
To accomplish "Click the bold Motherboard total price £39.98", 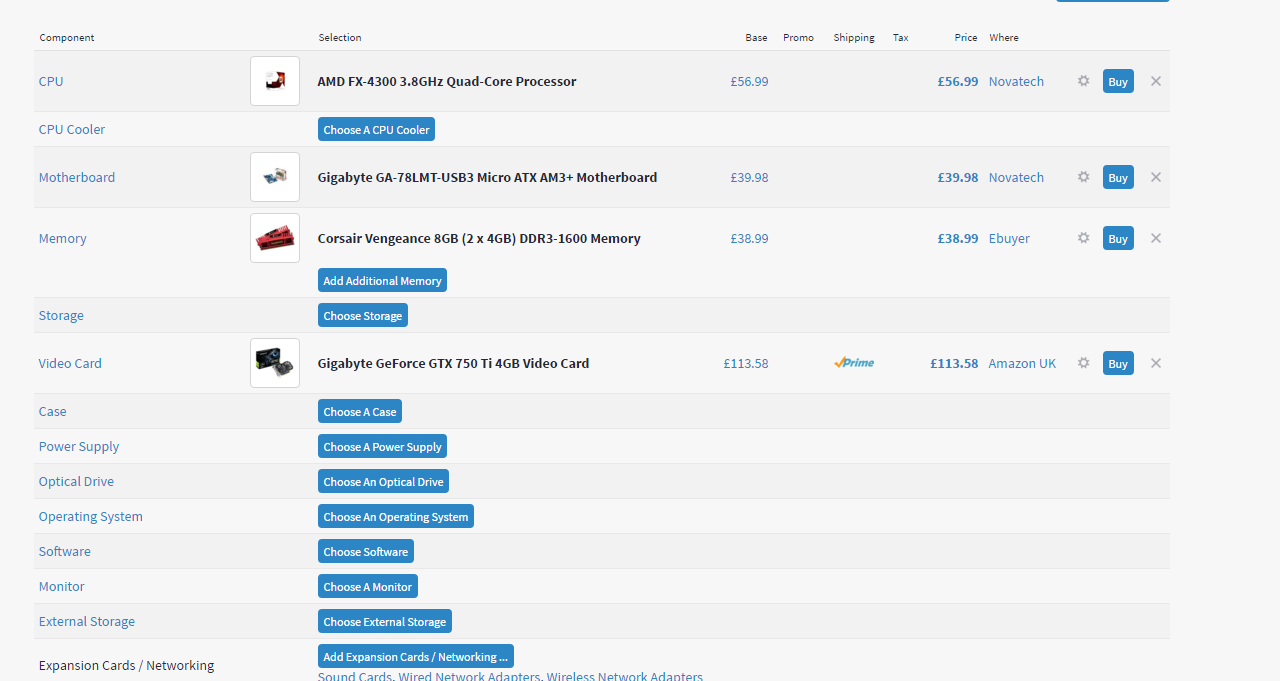I will (x=958, y=177).
